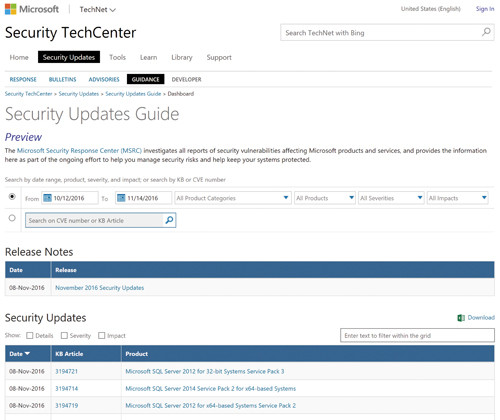The image size is (500, 420).
Task: Open SQL Server 2012 x64 Service Pack 2 link
Action: 211,405
